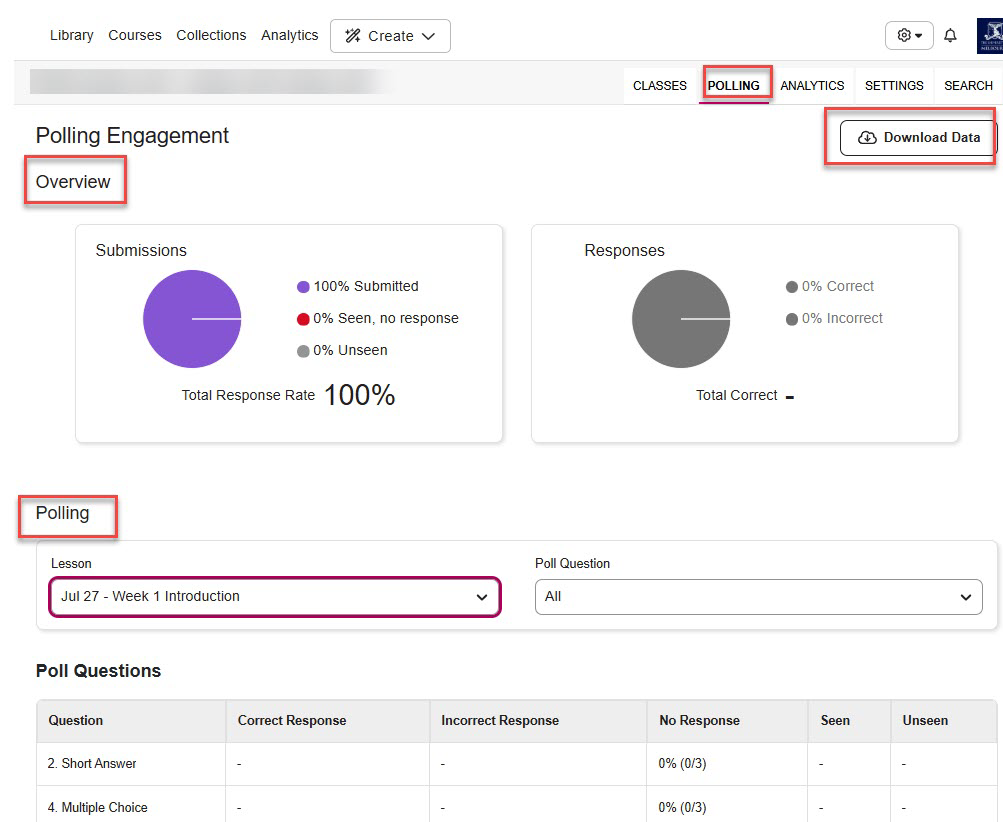Expand the Poll Question dropdown
This screenshot has height=822, width=1003.
pyautogui.click(x=759, y=597)
